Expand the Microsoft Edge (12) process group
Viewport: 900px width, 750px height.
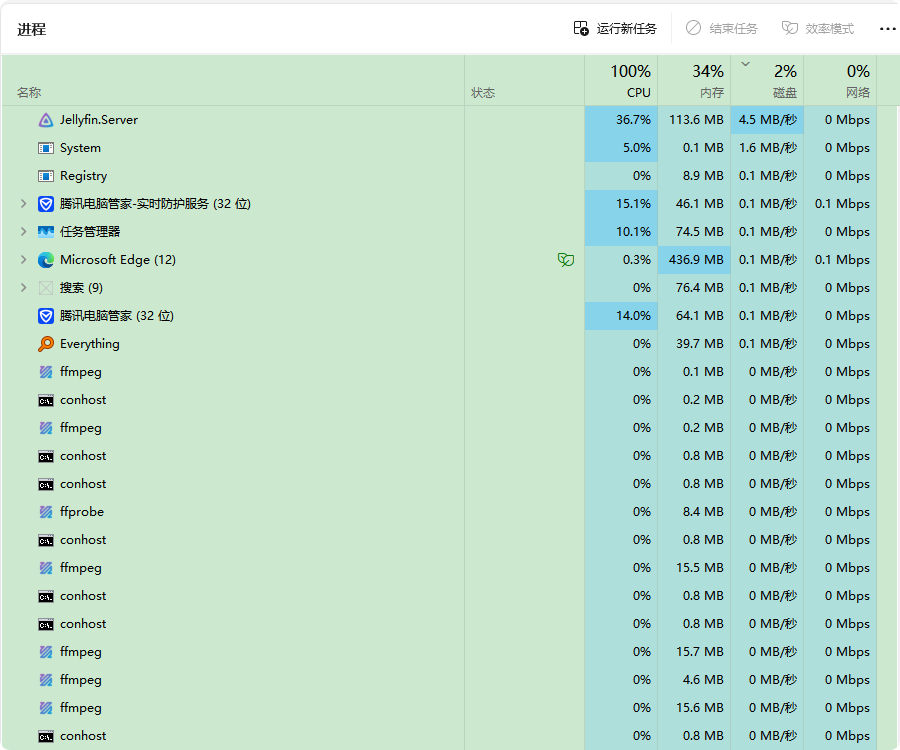pyautogui.click(x=23, y=260)
